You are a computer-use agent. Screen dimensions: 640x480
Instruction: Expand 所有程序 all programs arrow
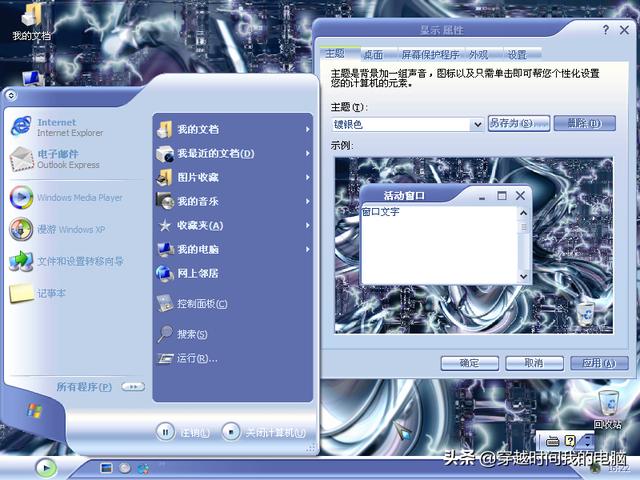tap(133, 386)
